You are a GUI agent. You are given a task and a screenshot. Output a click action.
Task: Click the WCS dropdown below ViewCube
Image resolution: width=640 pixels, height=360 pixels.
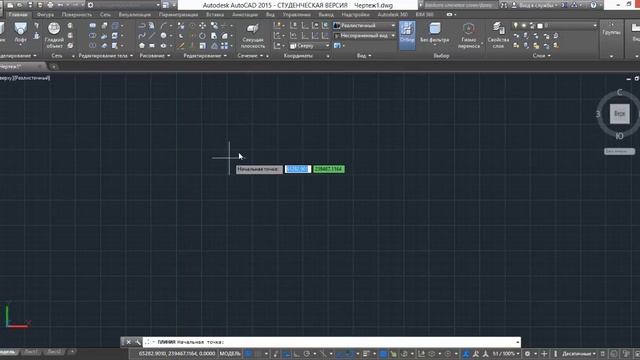619,151
